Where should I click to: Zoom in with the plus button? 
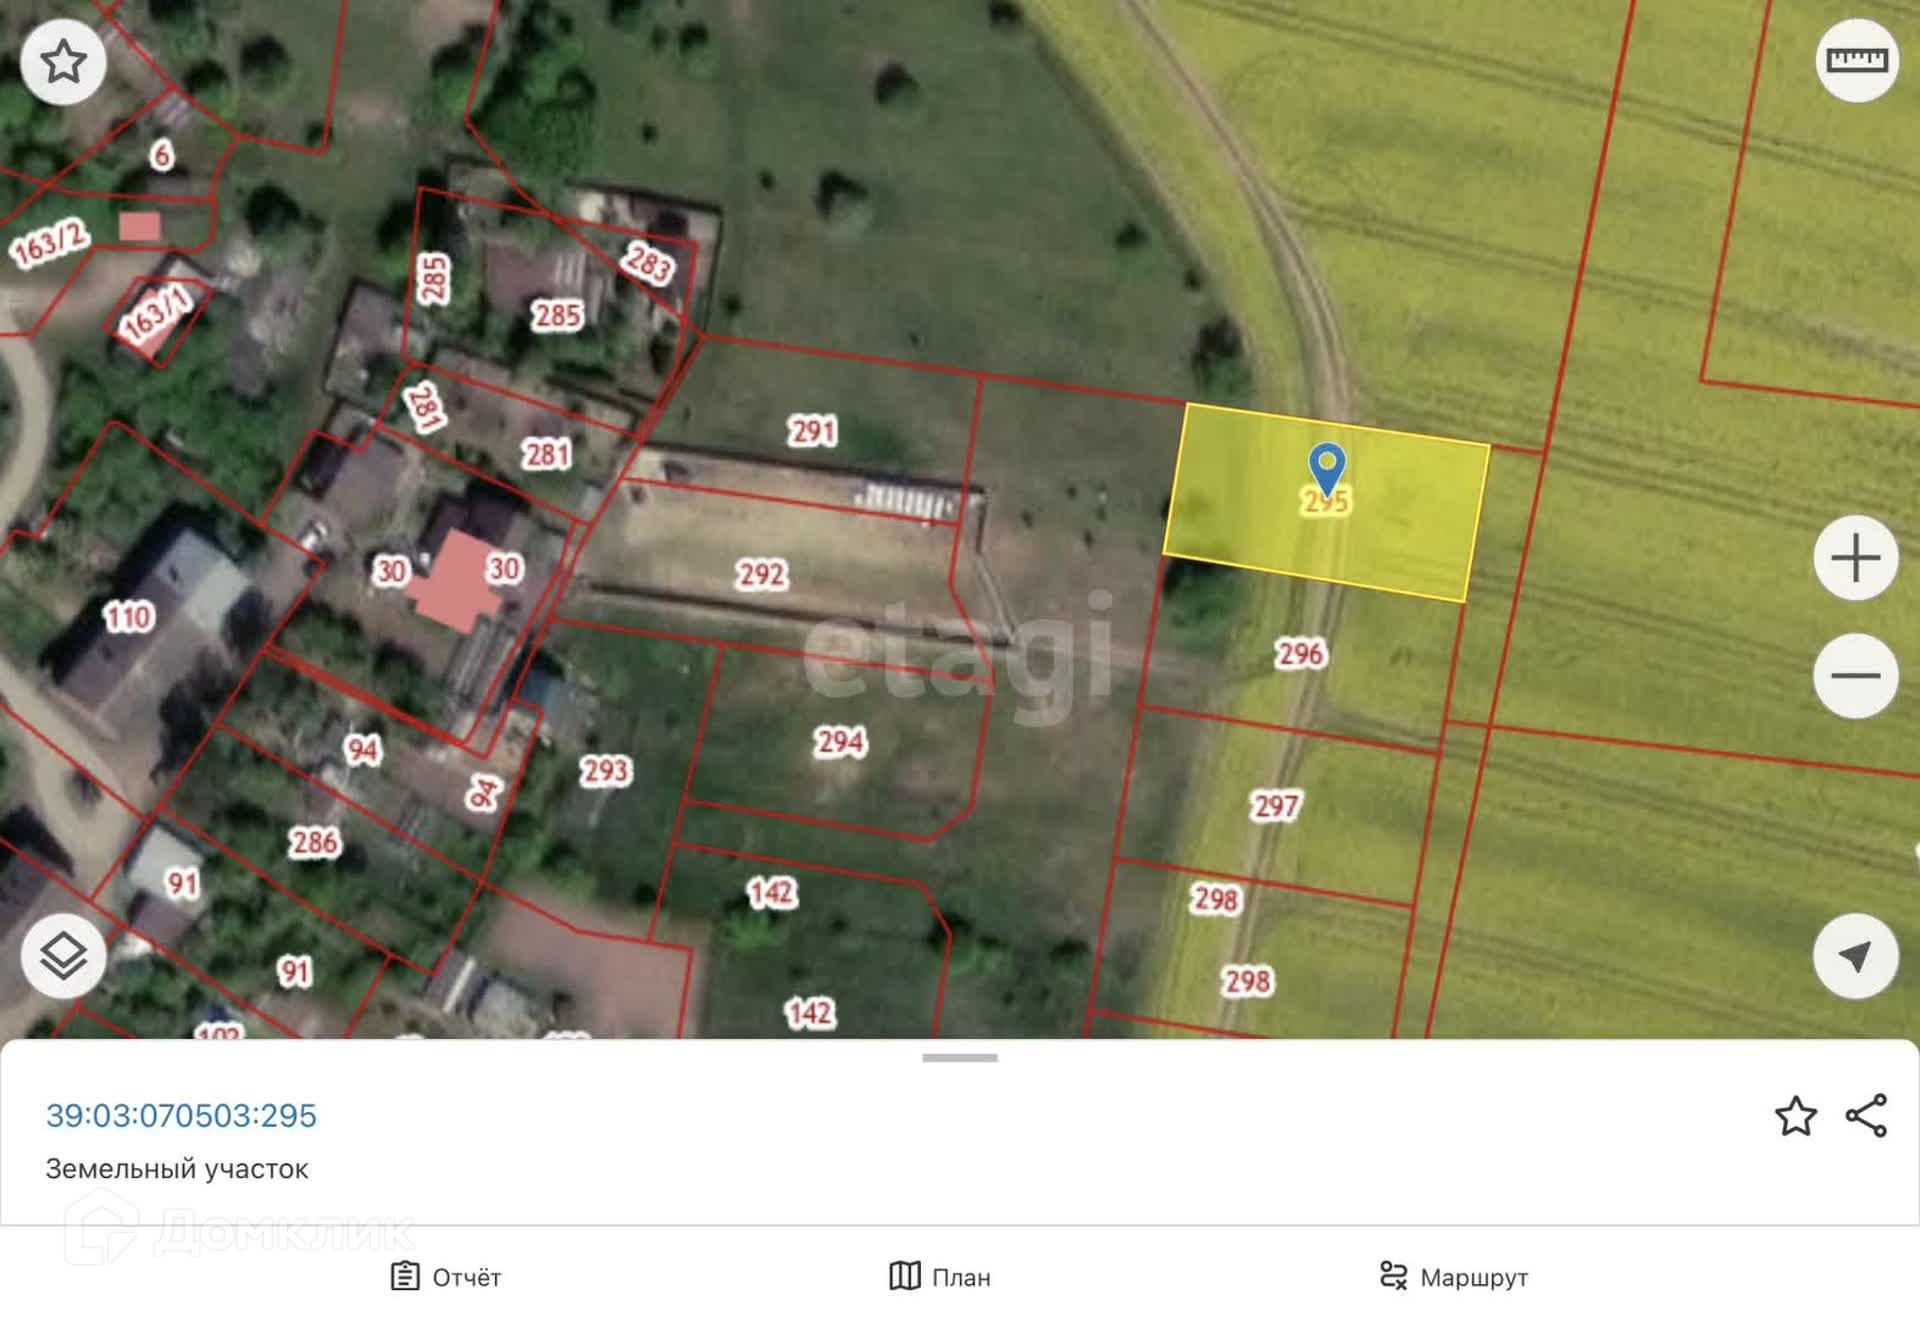pyautogui.click(x=1855, y=558)
